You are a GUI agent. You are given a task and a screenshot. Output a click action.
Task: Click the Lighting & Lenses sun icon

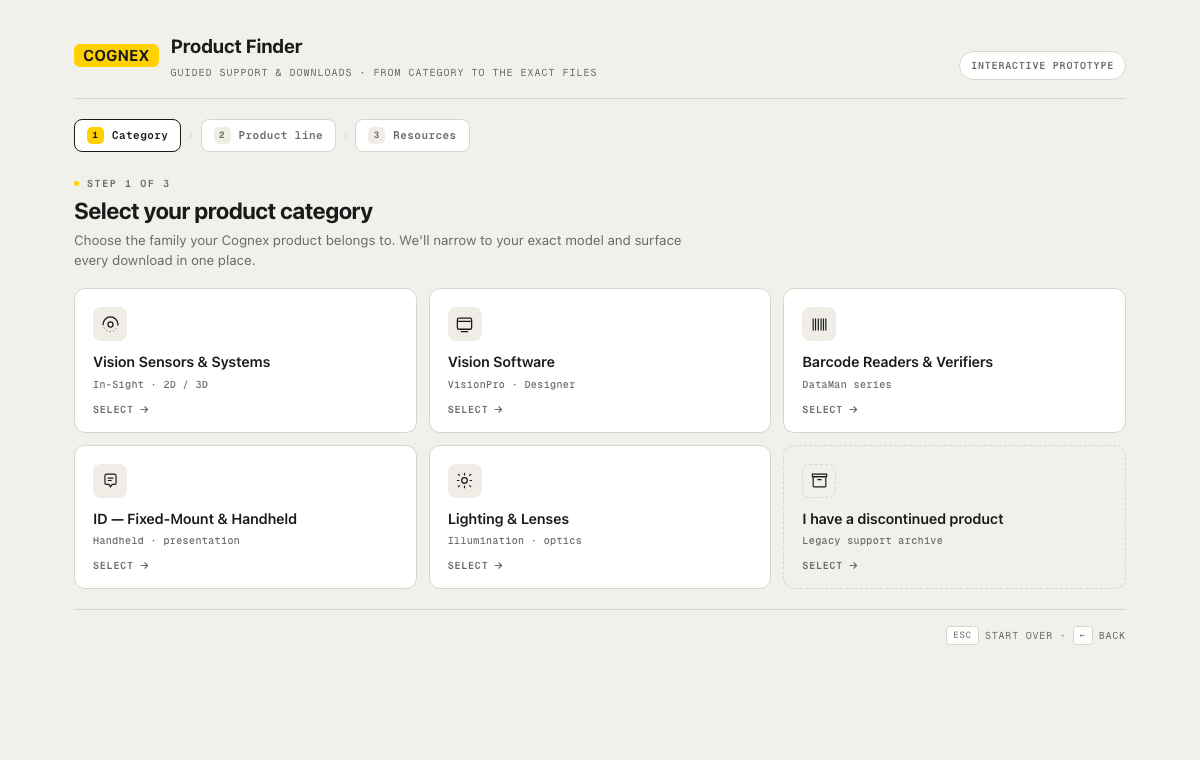pos(464,481)
